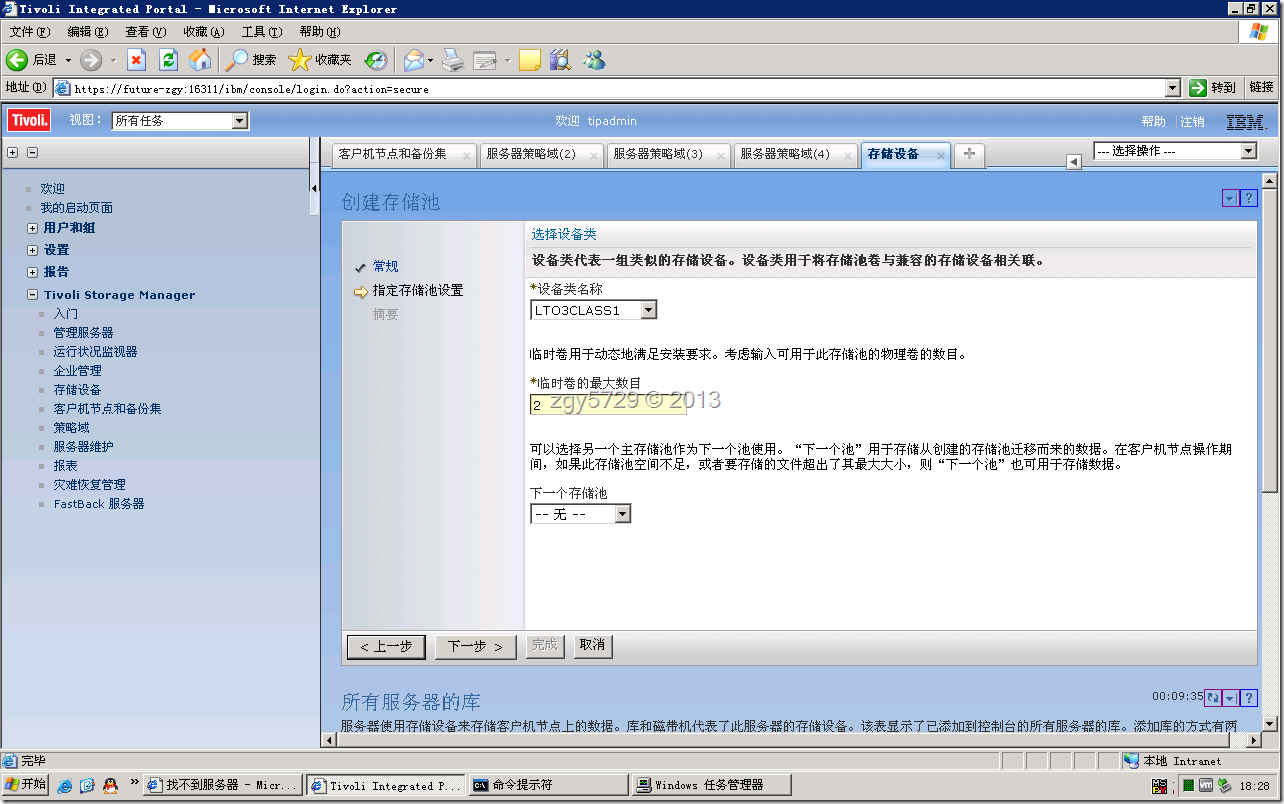The height and width of the screenshot is (804, 1284).
Task: Expand the 报告 tree node
Action: tap(34, 272)
